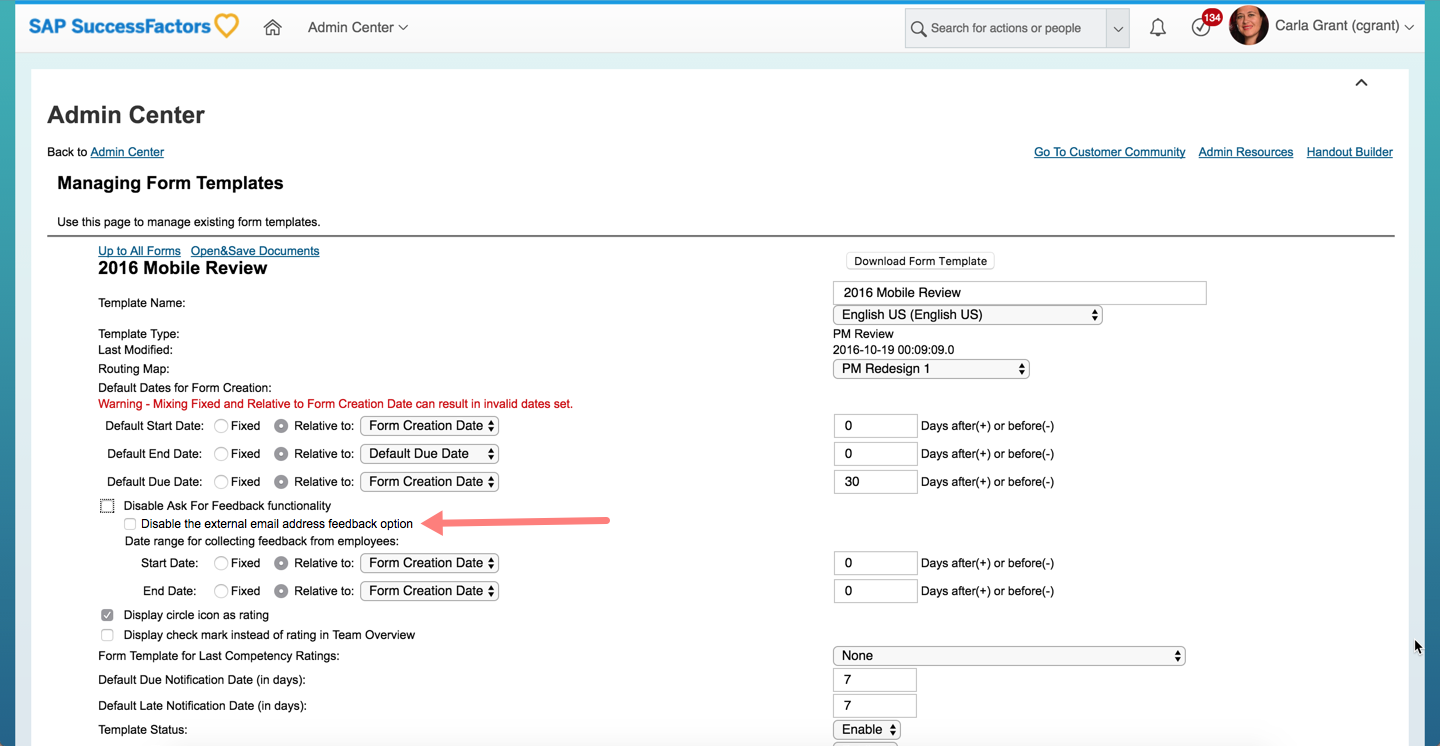This screenshot has height=746, width=1440.
Task: Follow the Back to Admin Center link
Action: (x=127, y=152)
